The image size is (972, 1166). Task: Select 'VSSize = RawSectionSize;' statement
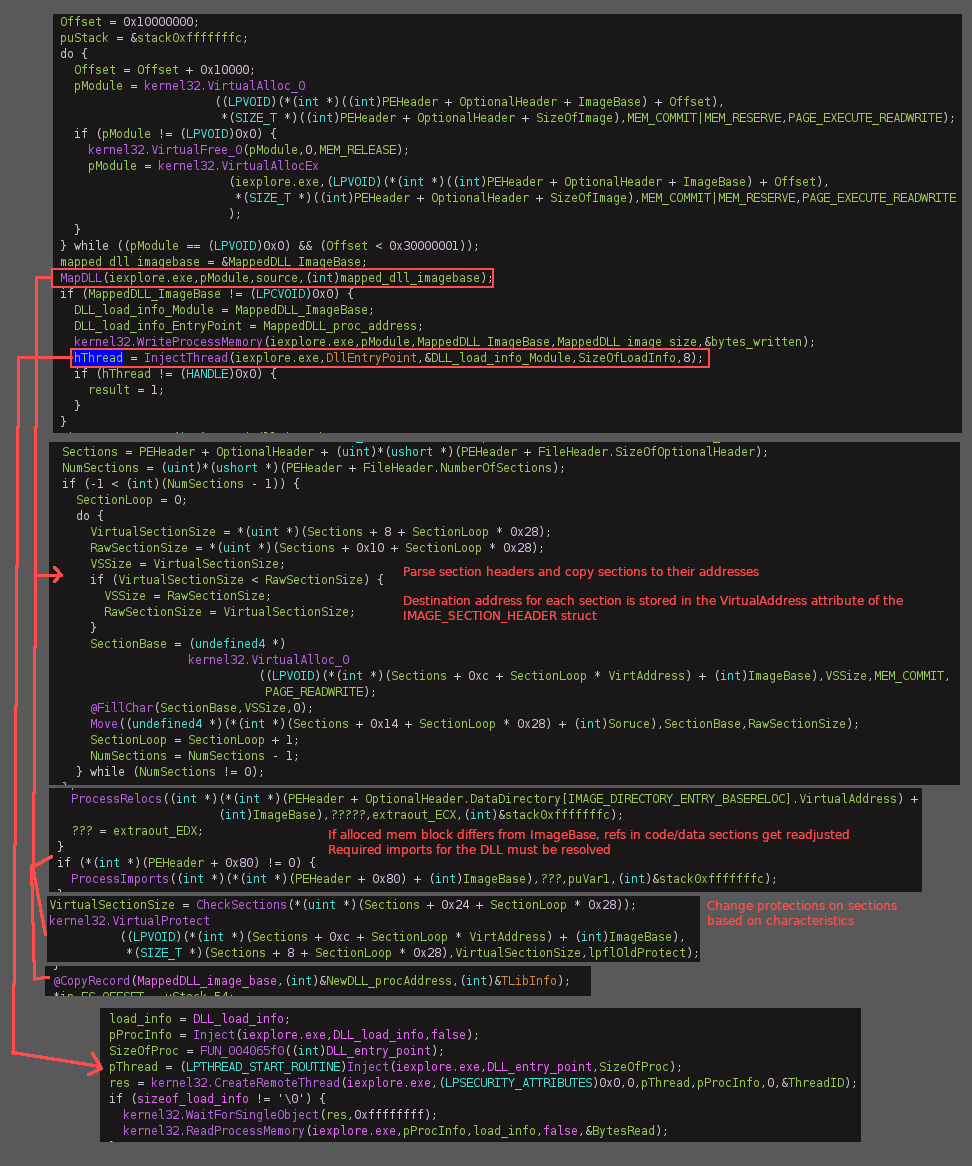[x=187, y=596]
